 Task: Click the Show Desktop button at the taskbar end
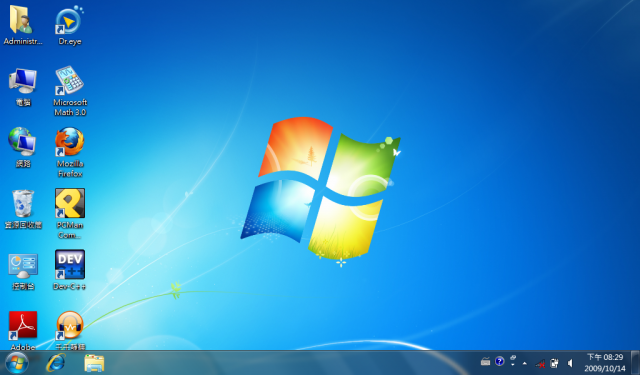pos(635,363)
